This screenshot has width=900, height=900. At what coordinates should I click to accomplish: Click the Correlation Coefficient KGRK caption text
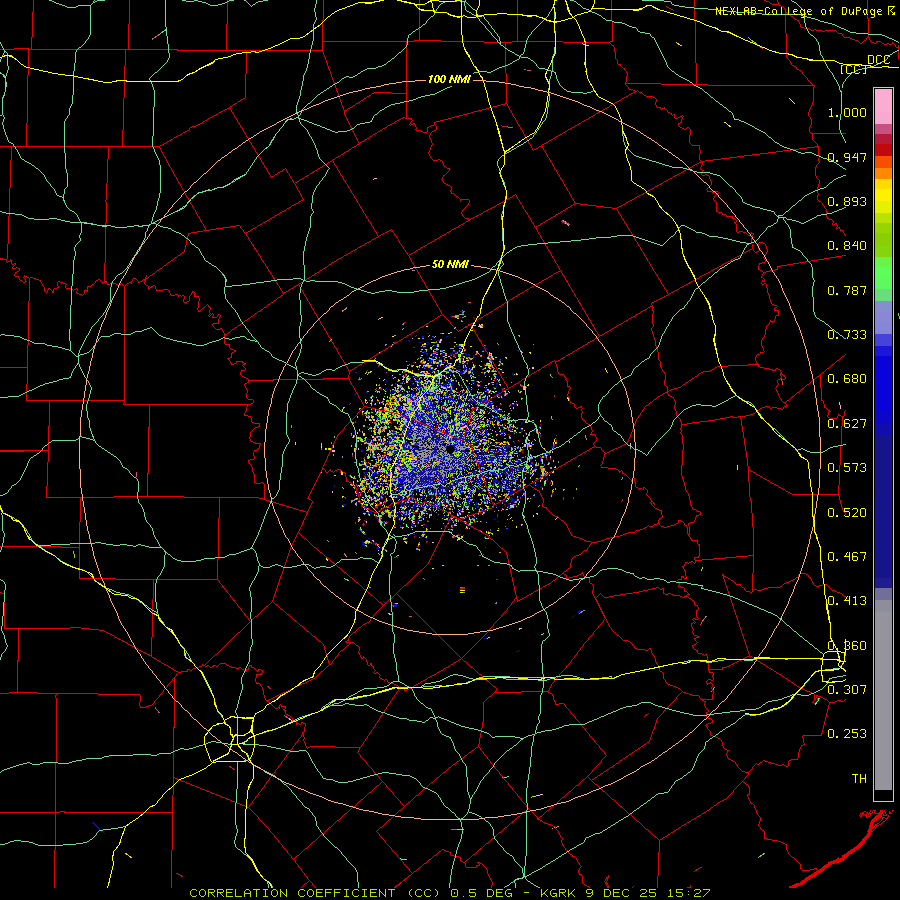[x=450, y=893]
